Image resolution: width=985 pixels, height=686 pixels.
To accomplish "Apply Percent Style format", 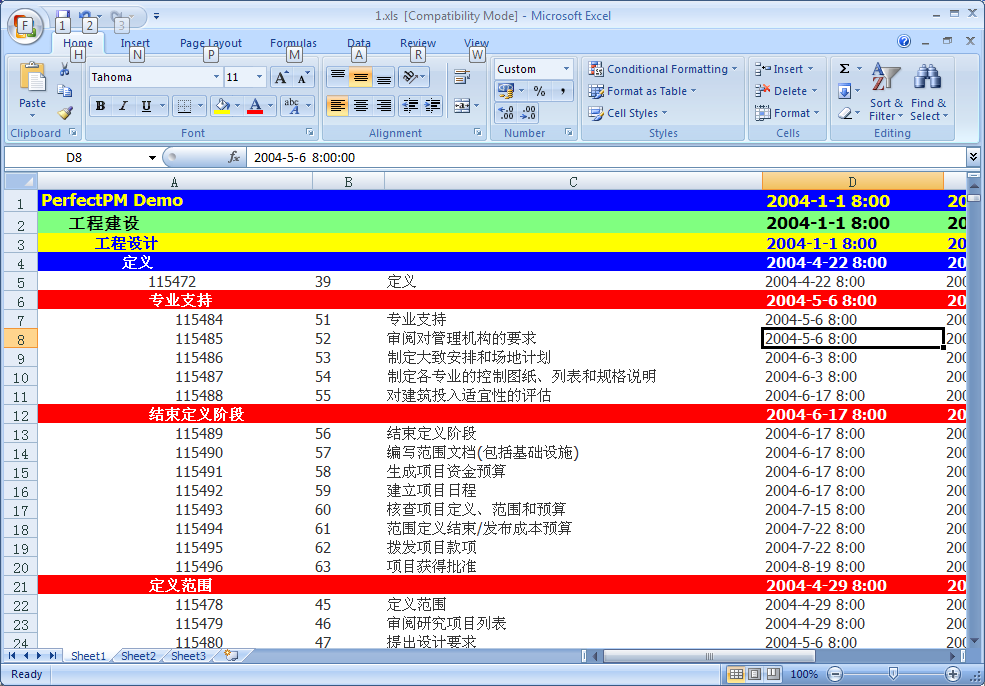I will pyautogui.click(x=539, y=91).
